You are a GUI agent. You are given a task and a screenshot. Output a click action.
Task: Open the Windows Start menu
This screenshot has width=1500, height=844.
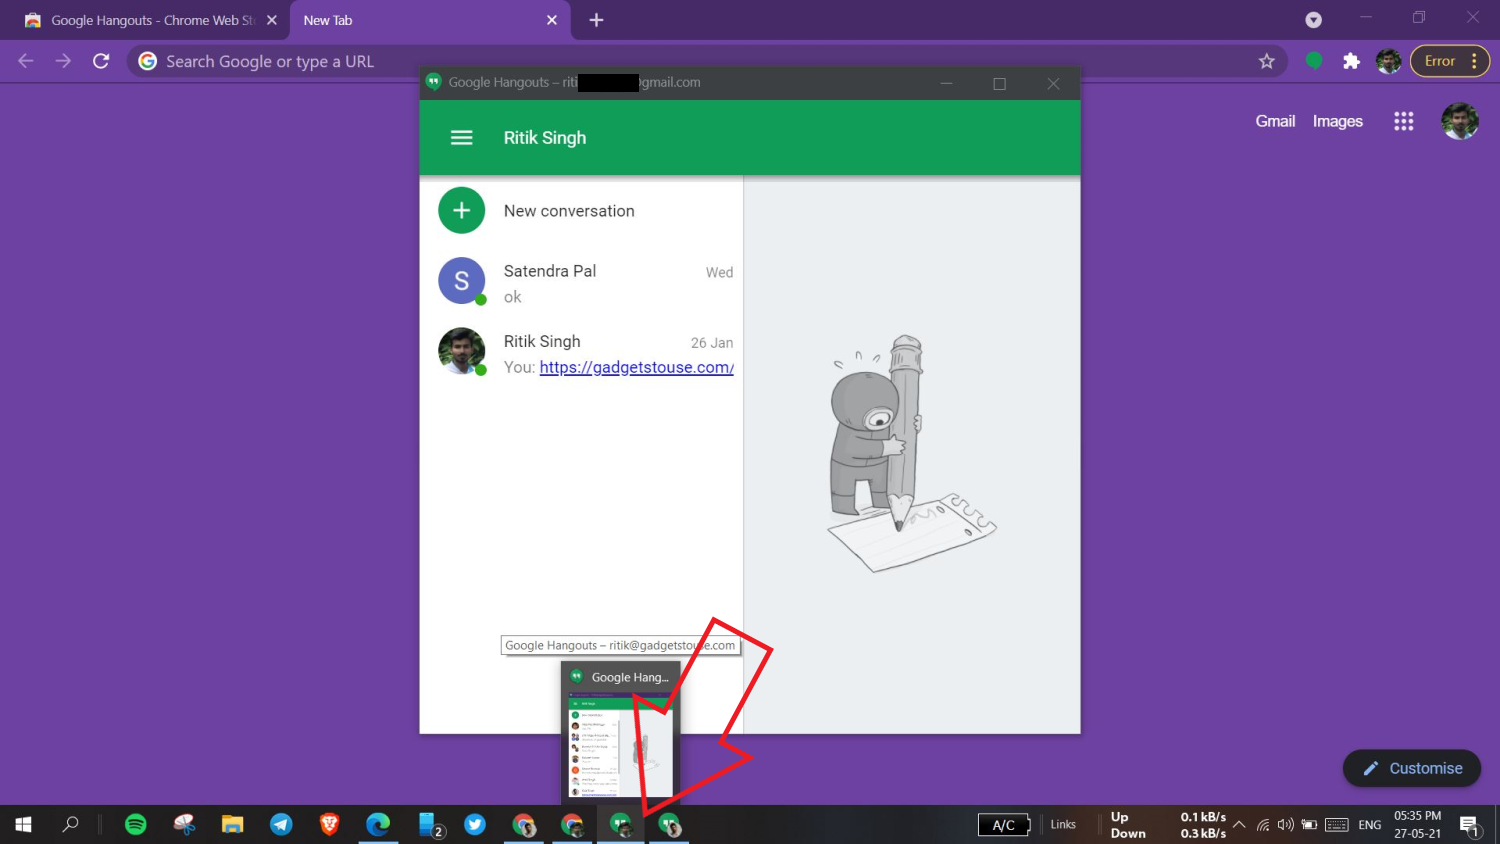(x=23, y=824)
